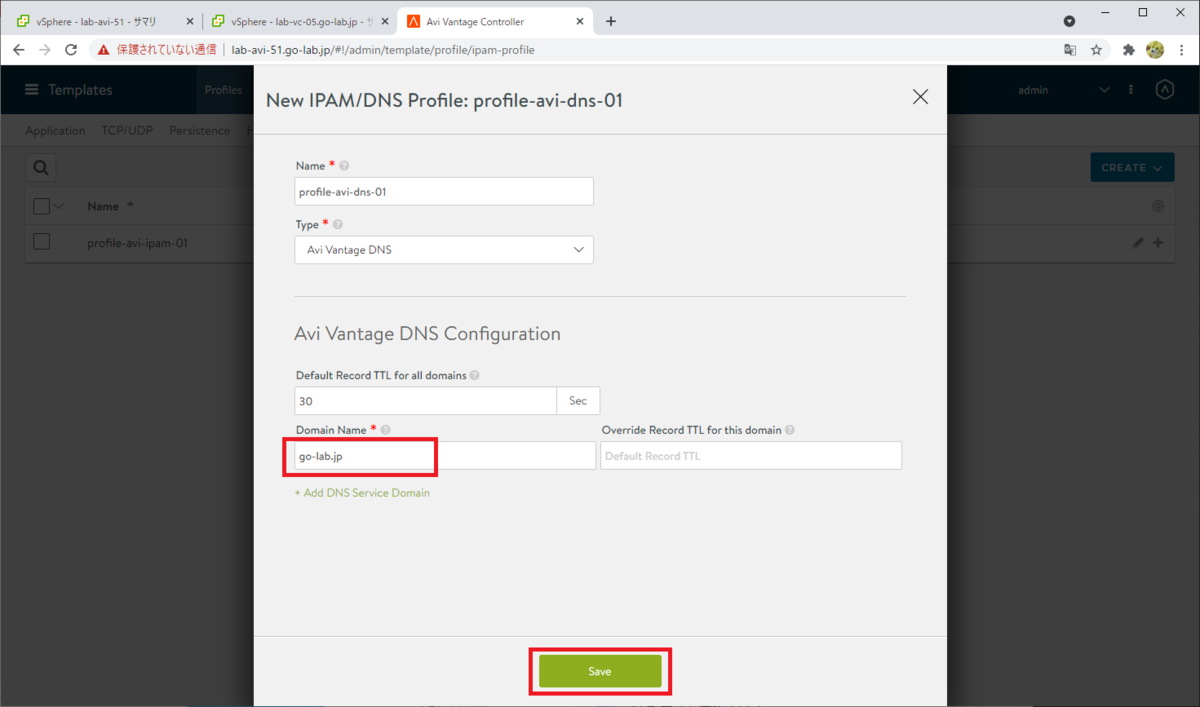
Task: Sort table by Name column header
Action: [103, 206]
